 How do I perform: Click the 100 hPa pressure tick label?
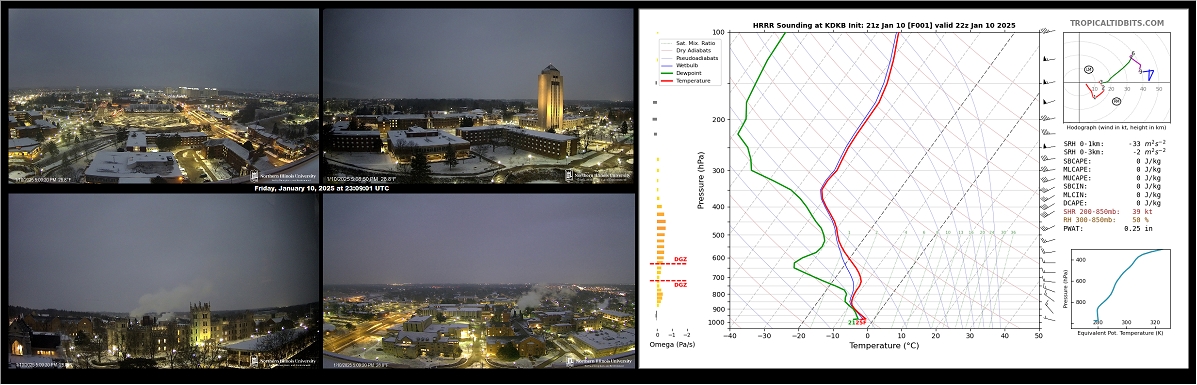(717, 32)
